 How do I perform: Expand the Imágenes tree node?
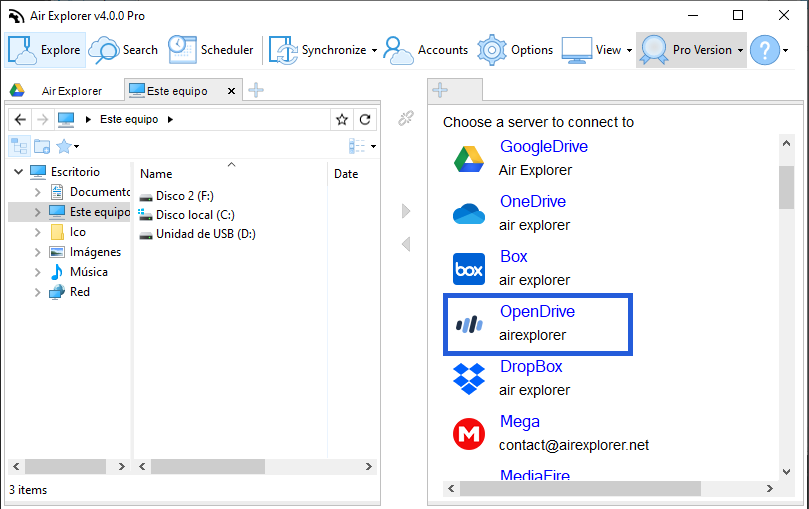click(x=37, y=252)
